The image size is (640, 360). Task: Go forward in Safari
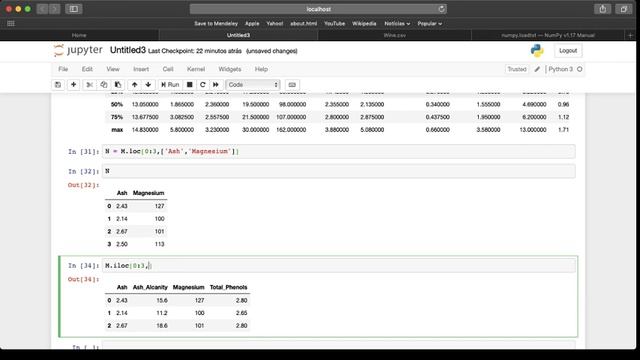(x=55, y=9)
